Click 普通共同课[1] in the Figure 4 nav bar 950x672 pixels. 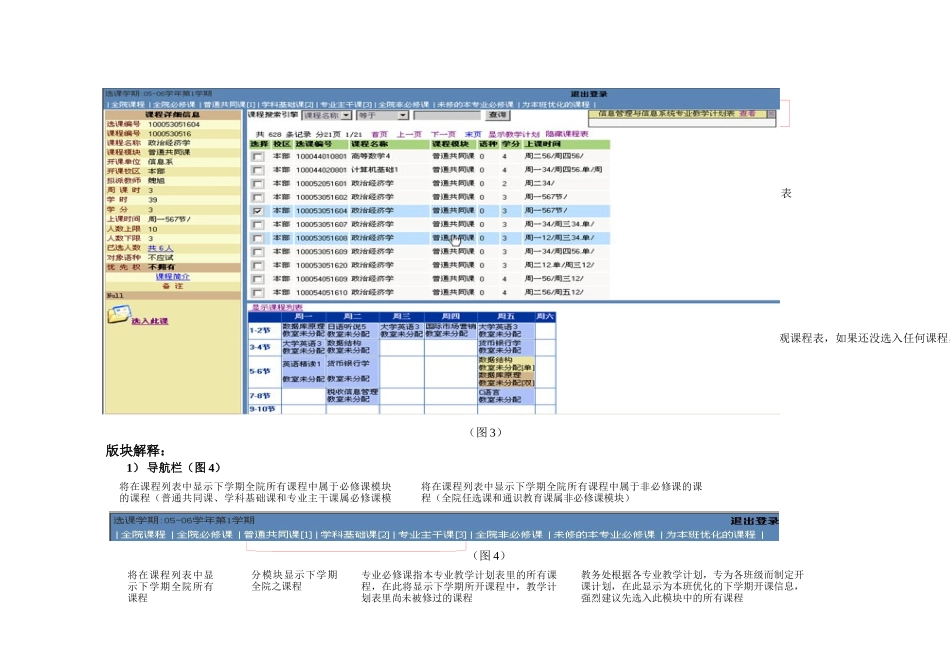[278, 534]
